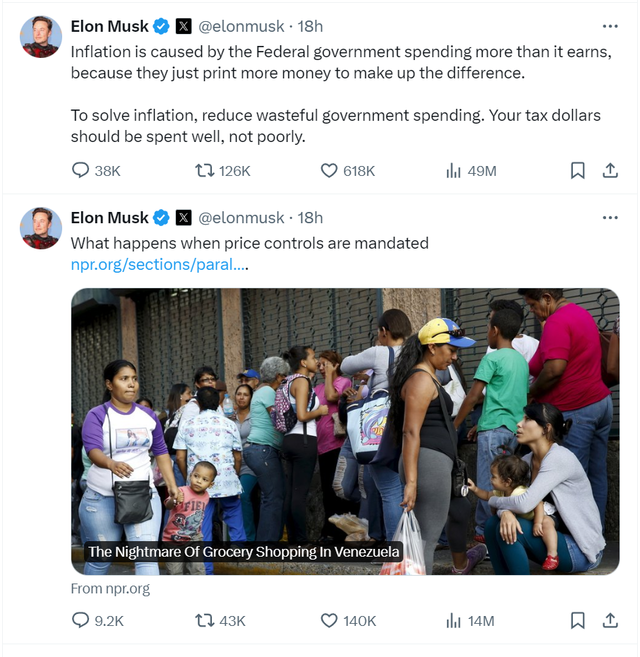640x657 pixels.
Task: Click @elonmusk handle on the first tweet
Action: point(241,26)
